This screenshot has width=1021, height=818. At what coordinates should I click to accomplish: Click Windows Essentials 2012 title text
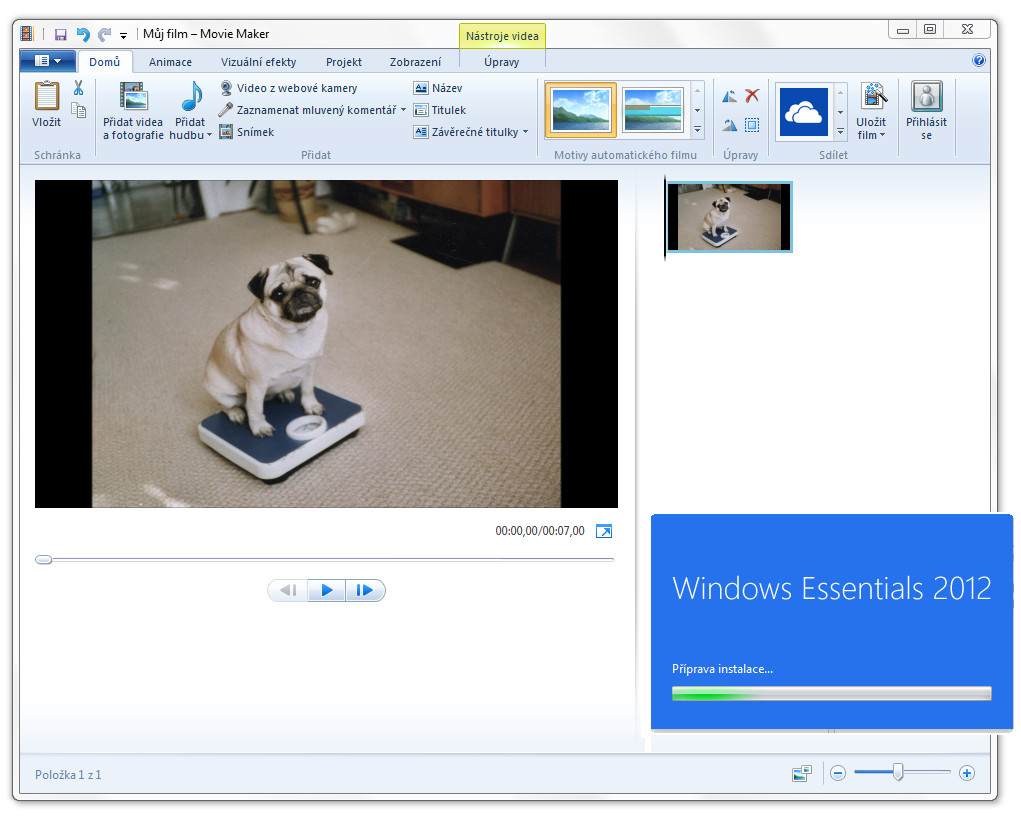point(832,588)
